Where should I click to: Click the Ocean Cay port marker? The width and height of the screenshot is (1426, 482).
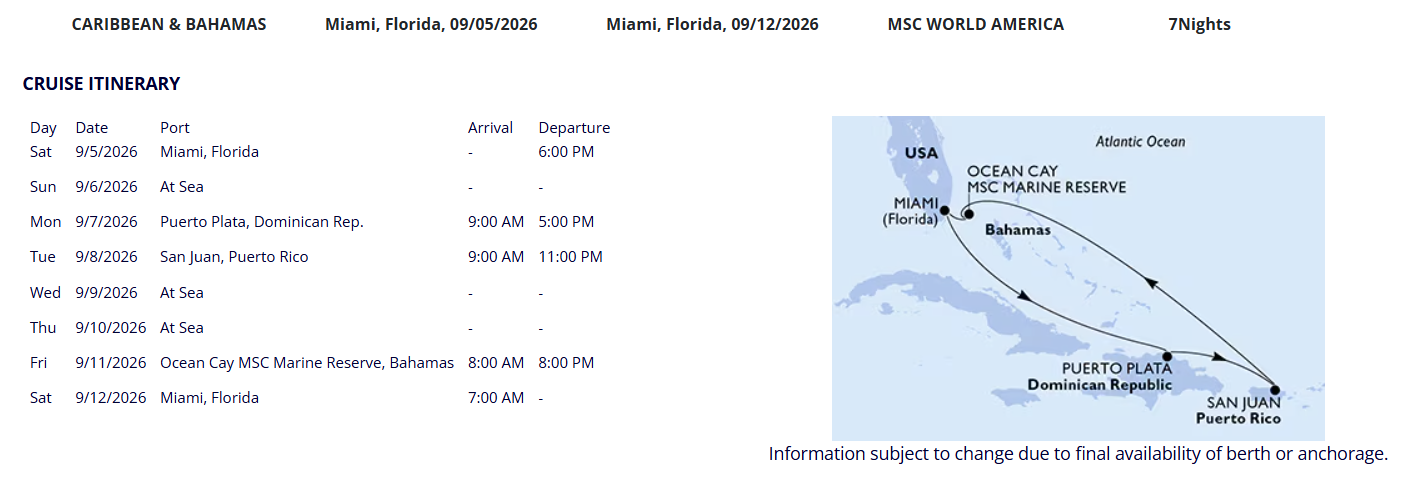[x=967, y=212]
